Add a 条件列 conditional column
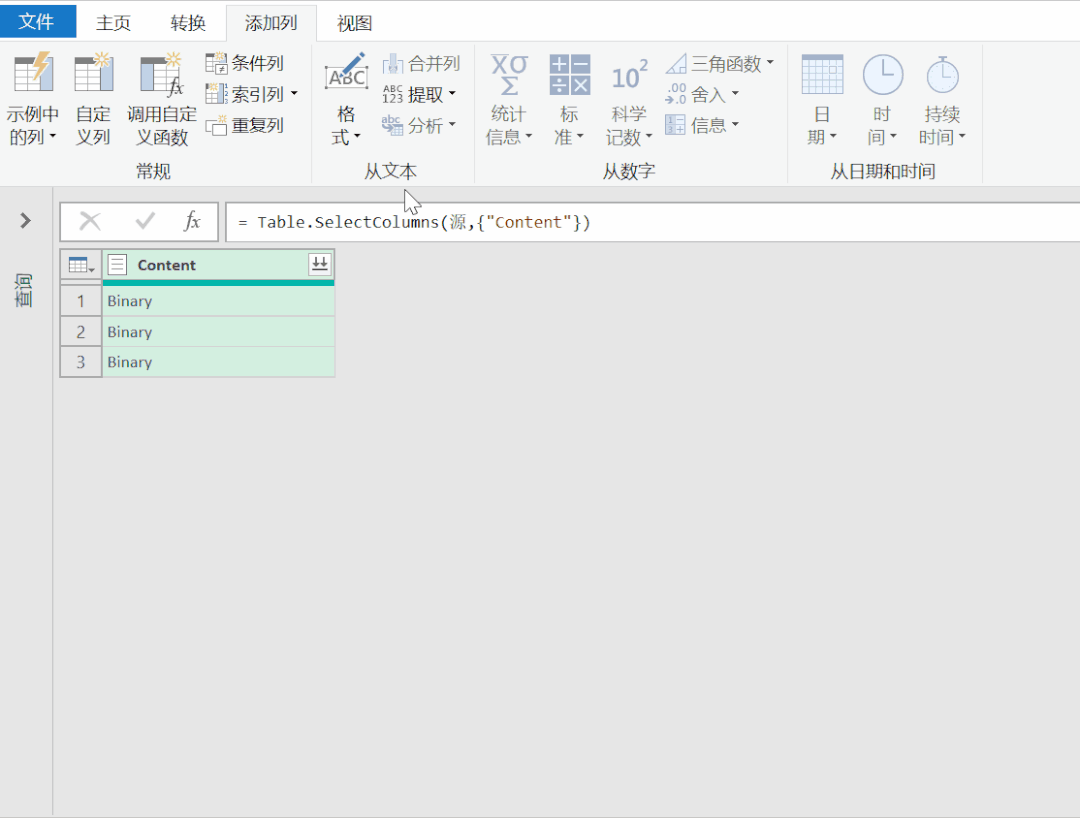Image resolution: width=1080 pixels, height=818 pixels. tap(245, 63)
